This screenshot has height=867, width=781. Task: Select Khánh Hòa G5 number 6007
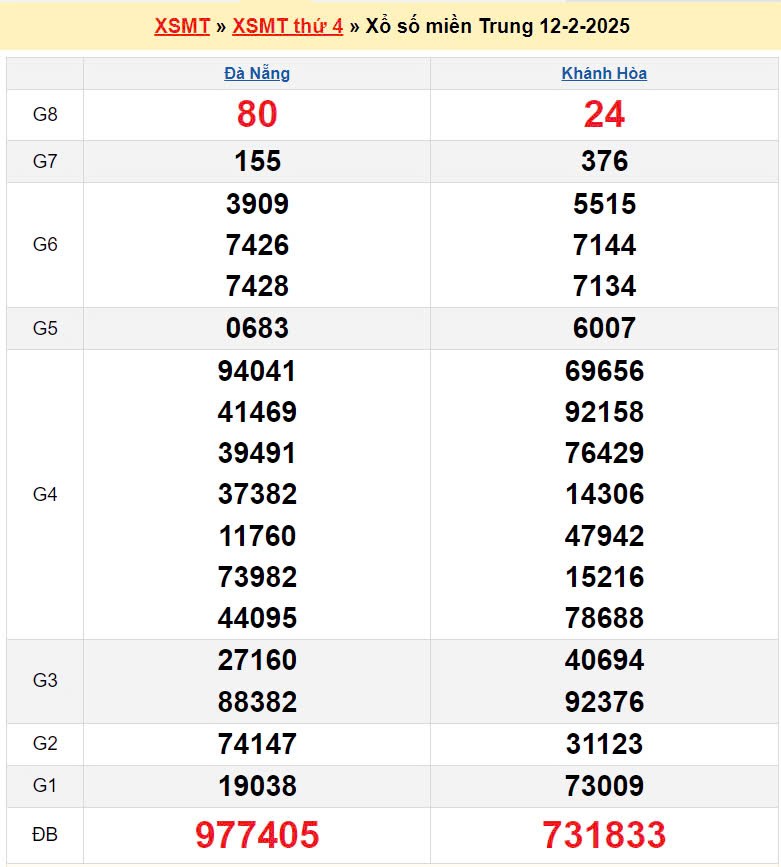pos(604,328)
